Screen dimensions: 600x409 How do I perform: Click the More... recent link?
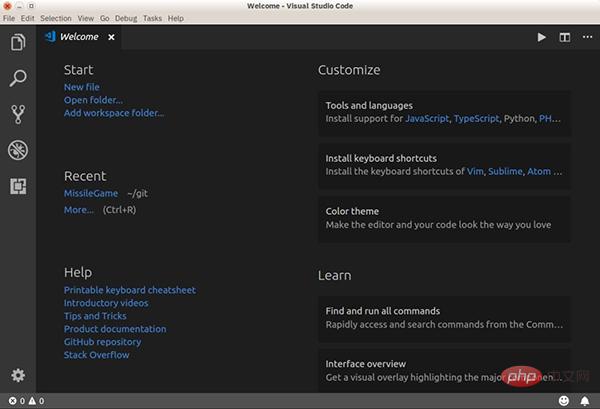point(78,210)
